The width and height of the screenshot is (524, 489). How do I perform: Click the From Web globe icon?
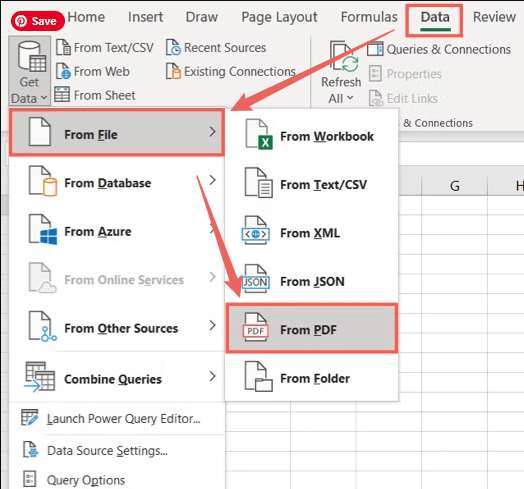click(63, 71)
